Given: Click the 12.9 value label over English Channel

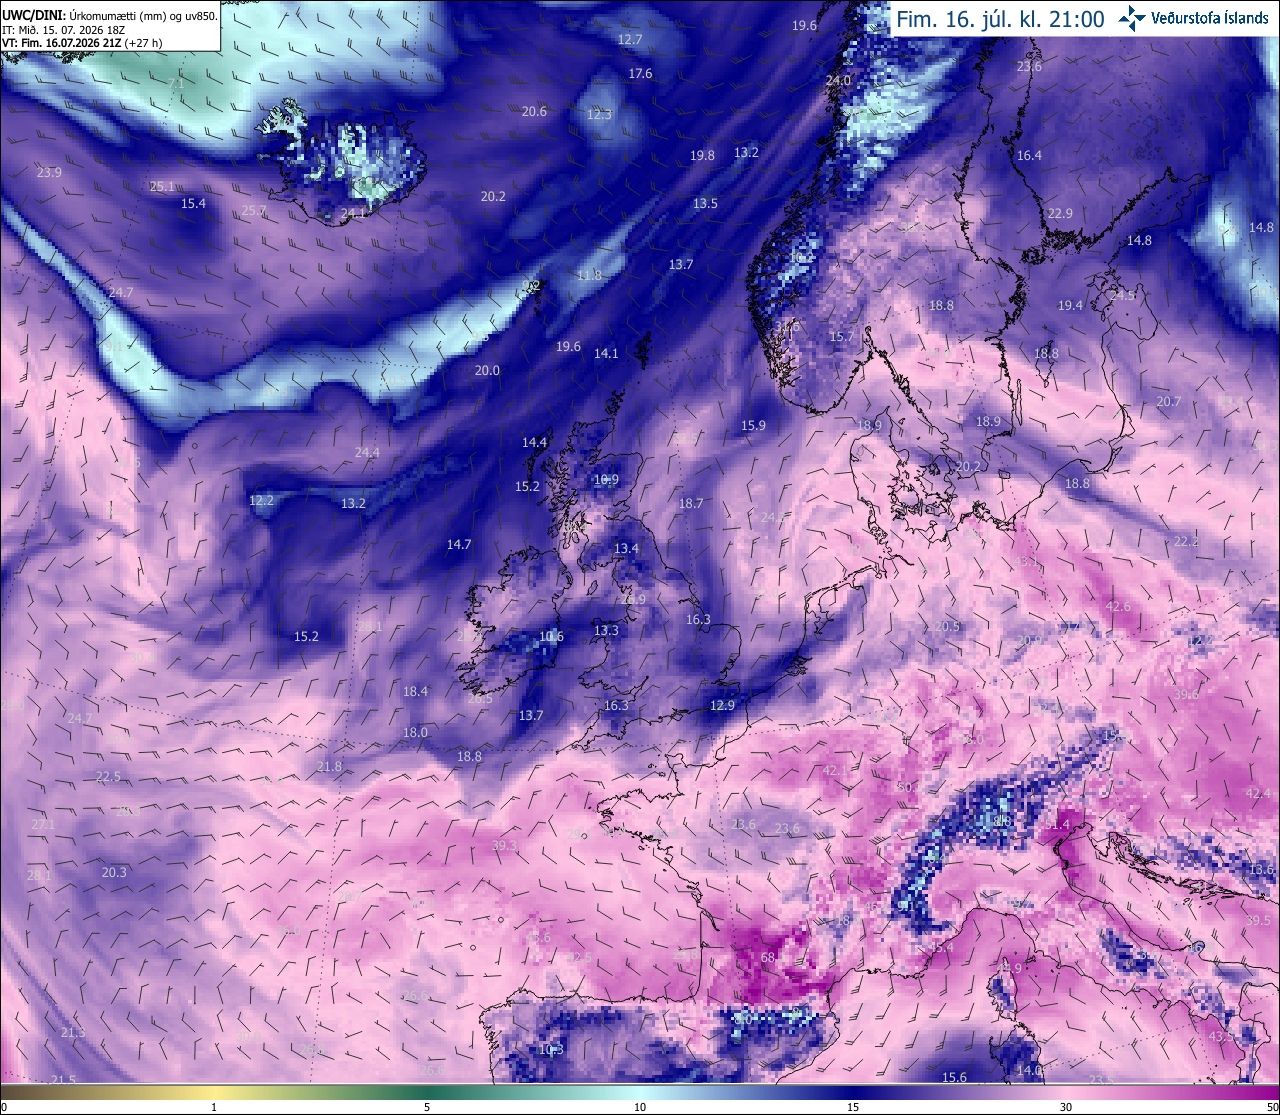Looking at the screenshot, I should click(x=722, y=705).
